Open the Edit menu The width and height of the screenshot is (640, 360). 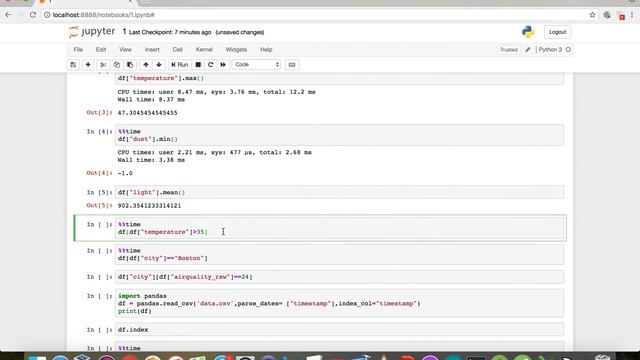[x=101, y=49]
